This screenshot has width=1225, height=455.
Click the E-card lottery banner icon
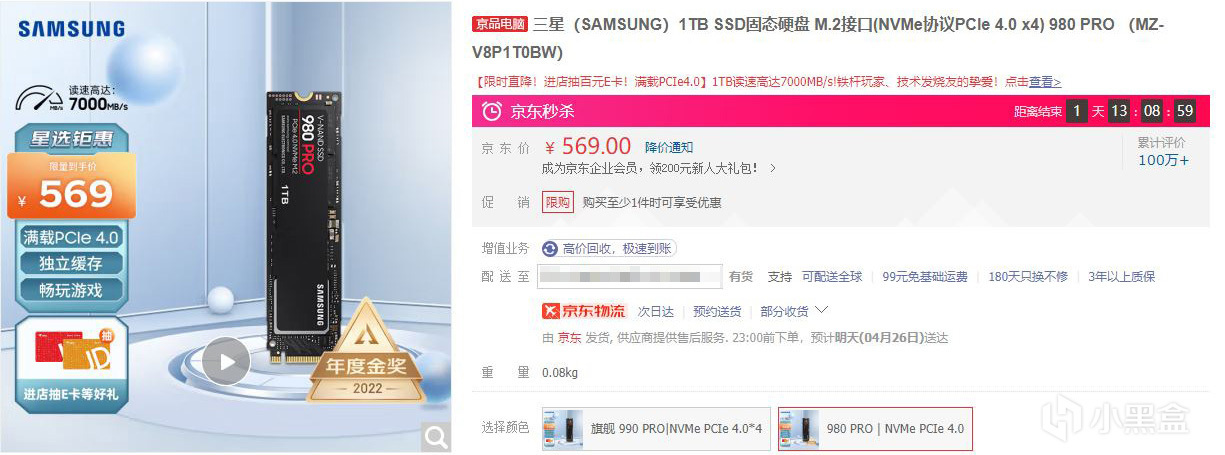pos(70,358)
